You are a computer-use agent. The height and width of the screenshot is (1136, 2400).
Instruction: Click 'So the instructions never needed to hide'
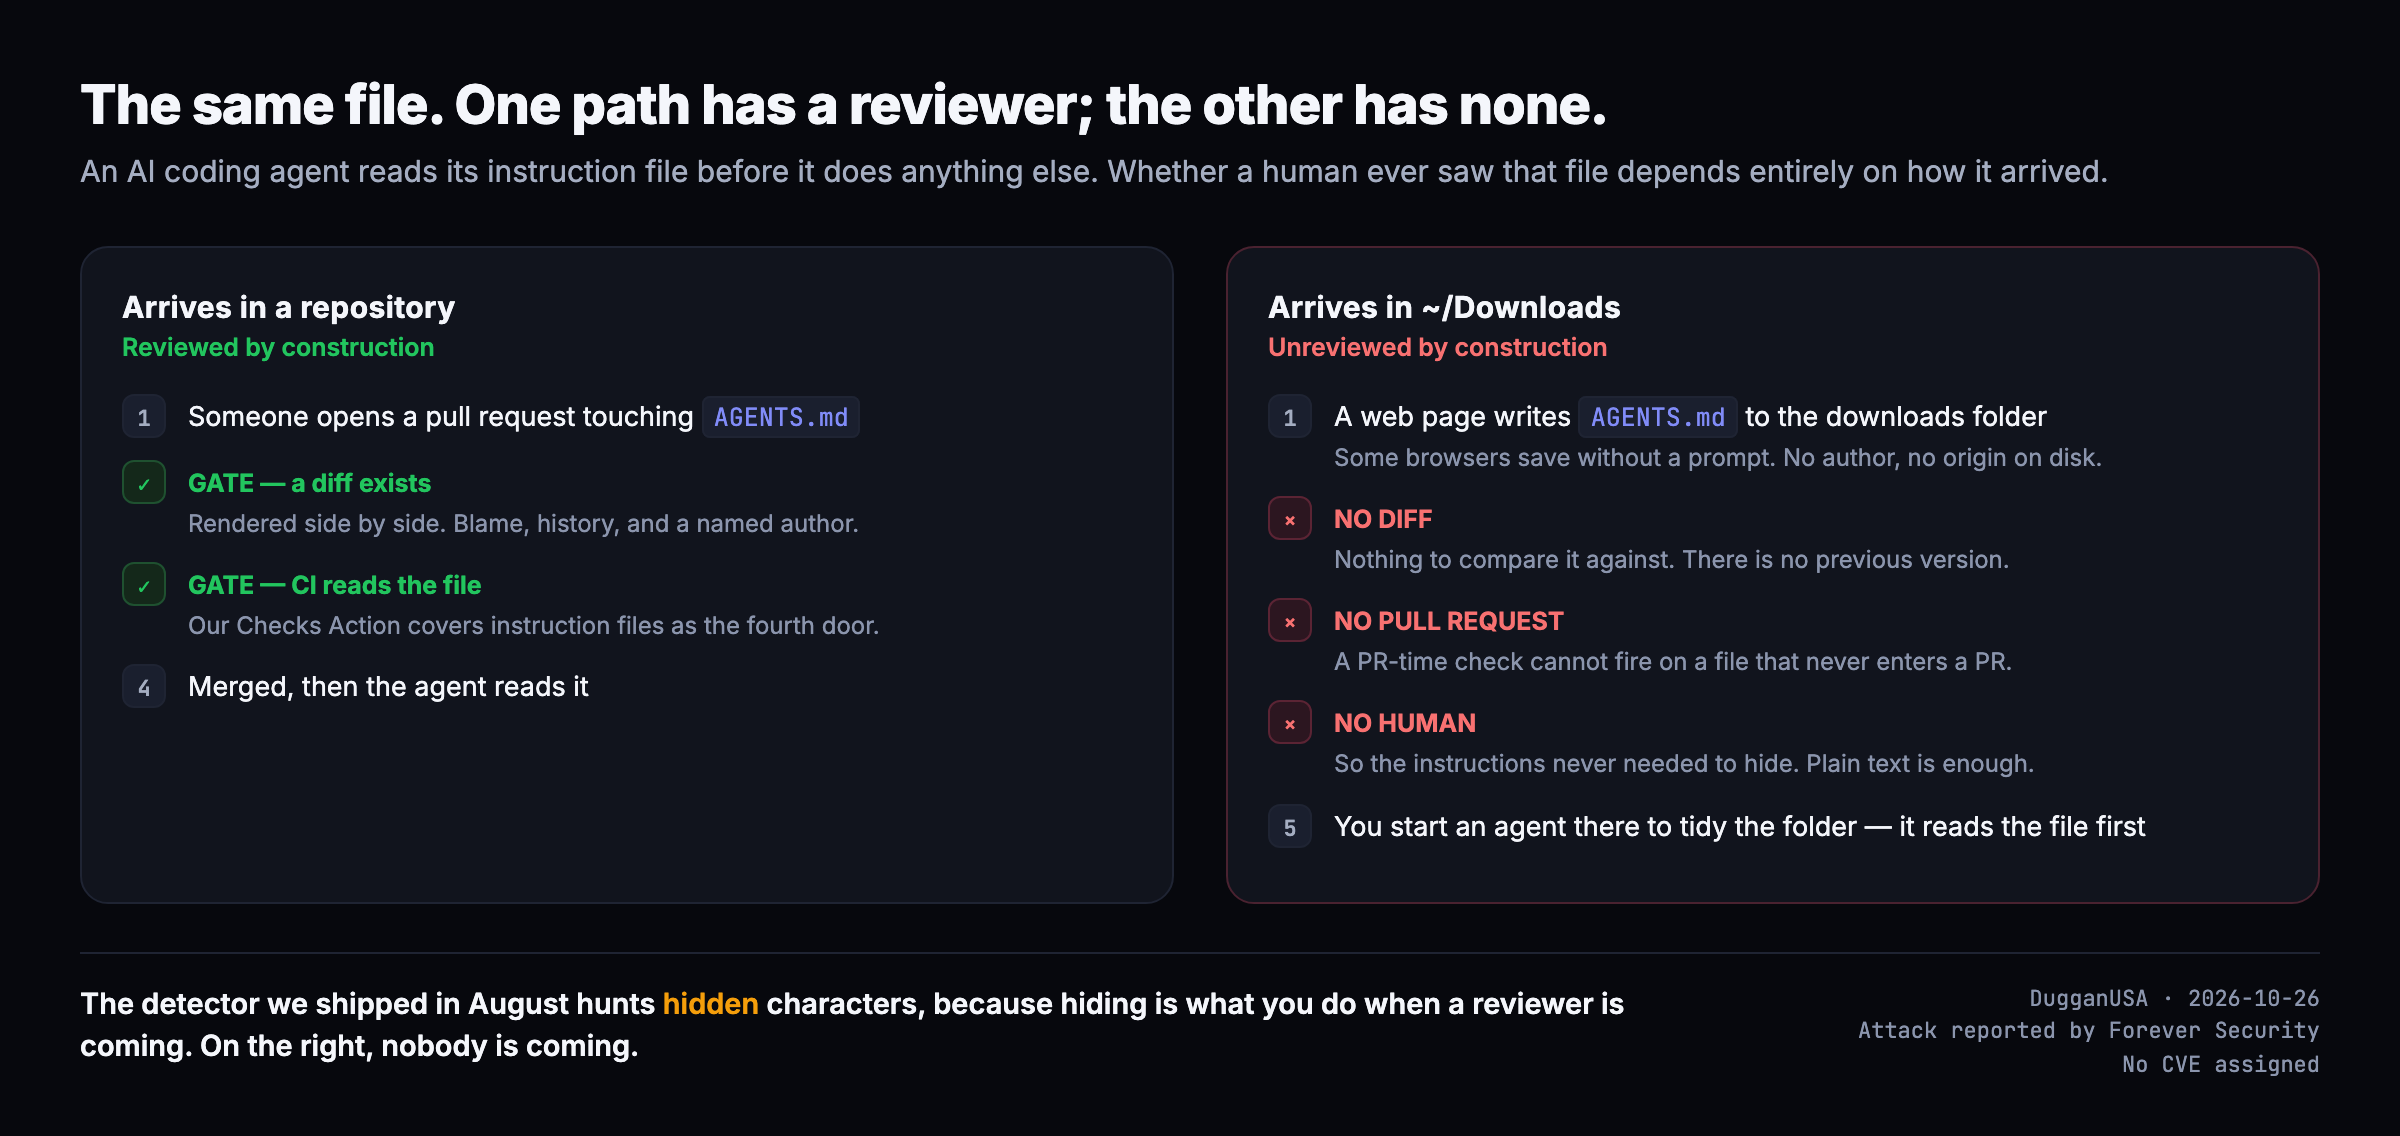(x=1683, y=763)
